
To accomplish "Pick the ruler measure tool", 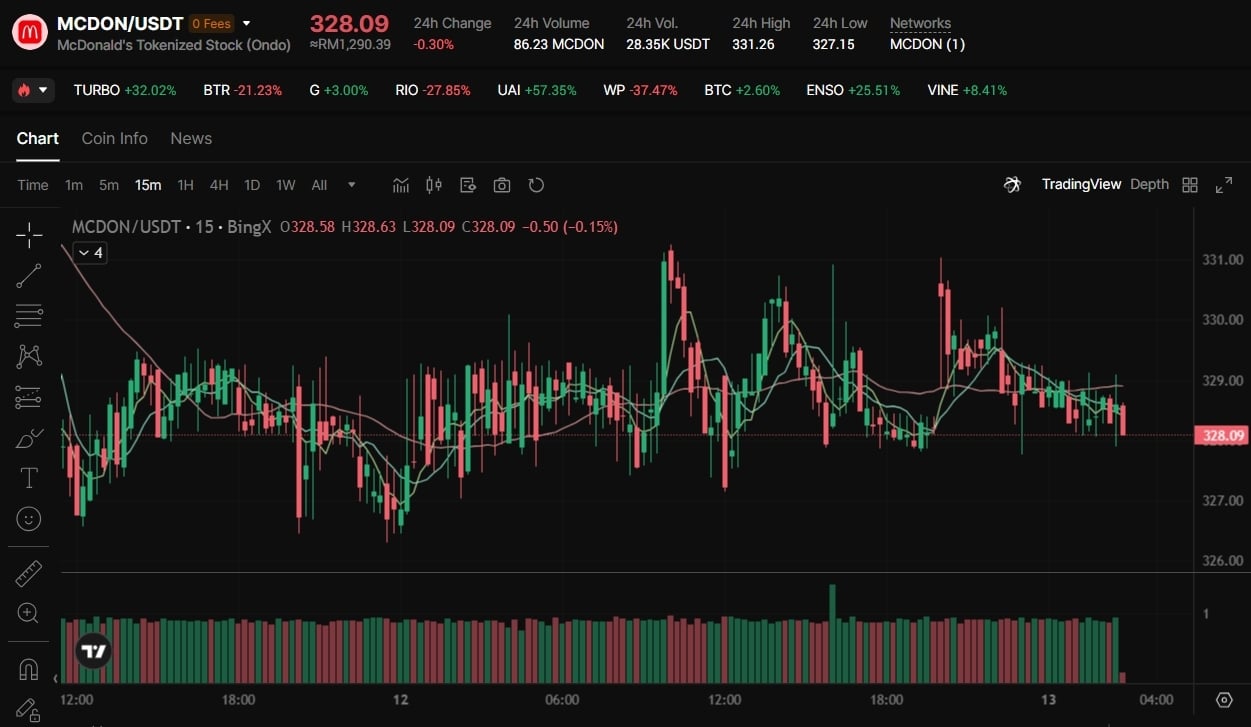I will pos(29,573).
